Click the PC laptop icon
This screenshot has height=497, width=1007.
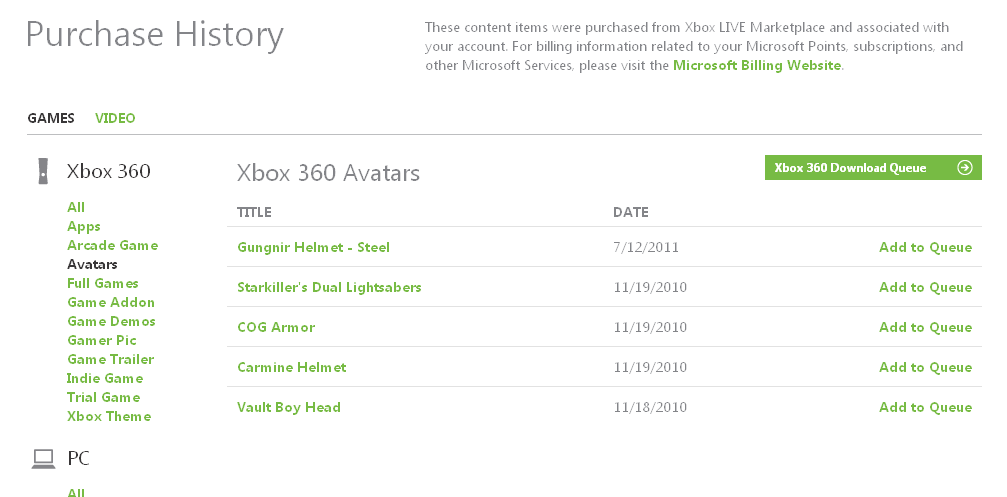(43, 459)
